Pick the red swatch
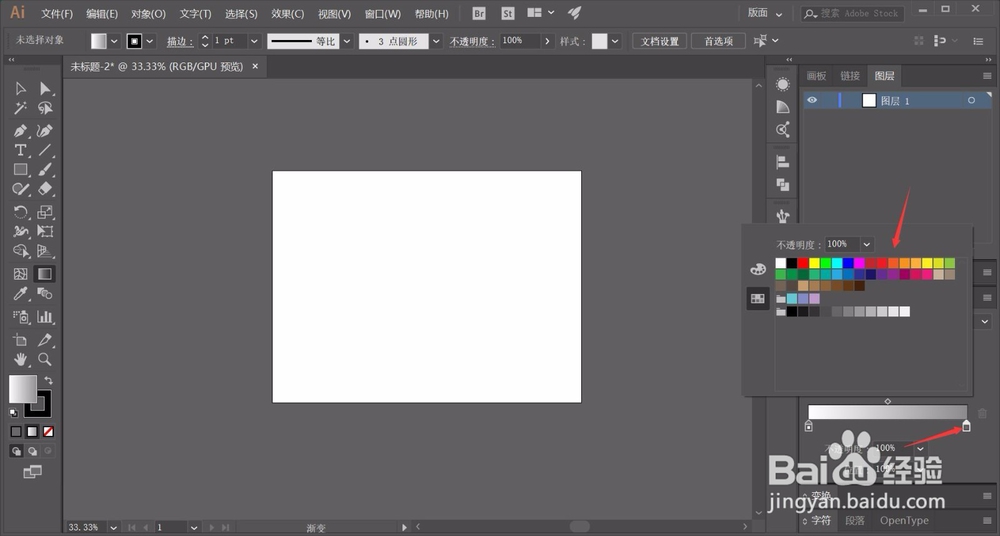This screenshot has width=1000, height=536. [x=804, y=263]
